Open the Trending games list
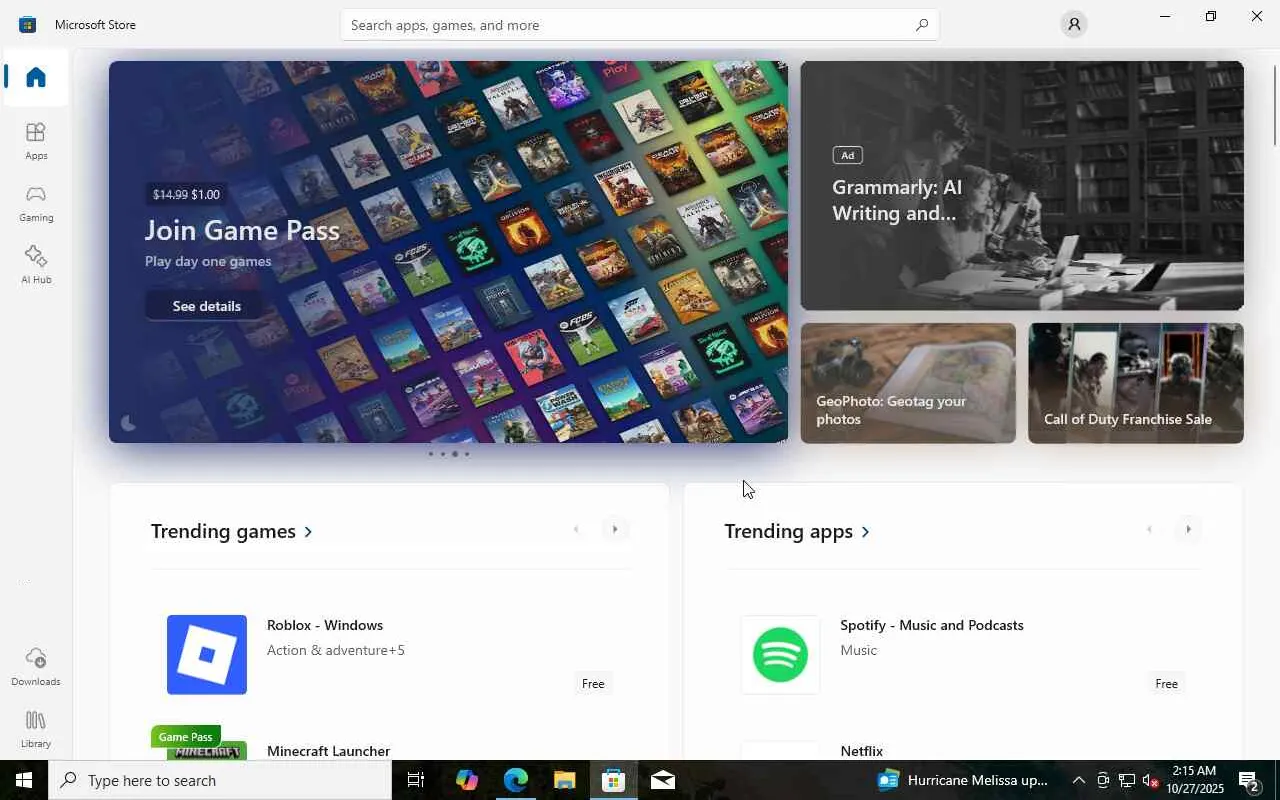 (232, 531)
